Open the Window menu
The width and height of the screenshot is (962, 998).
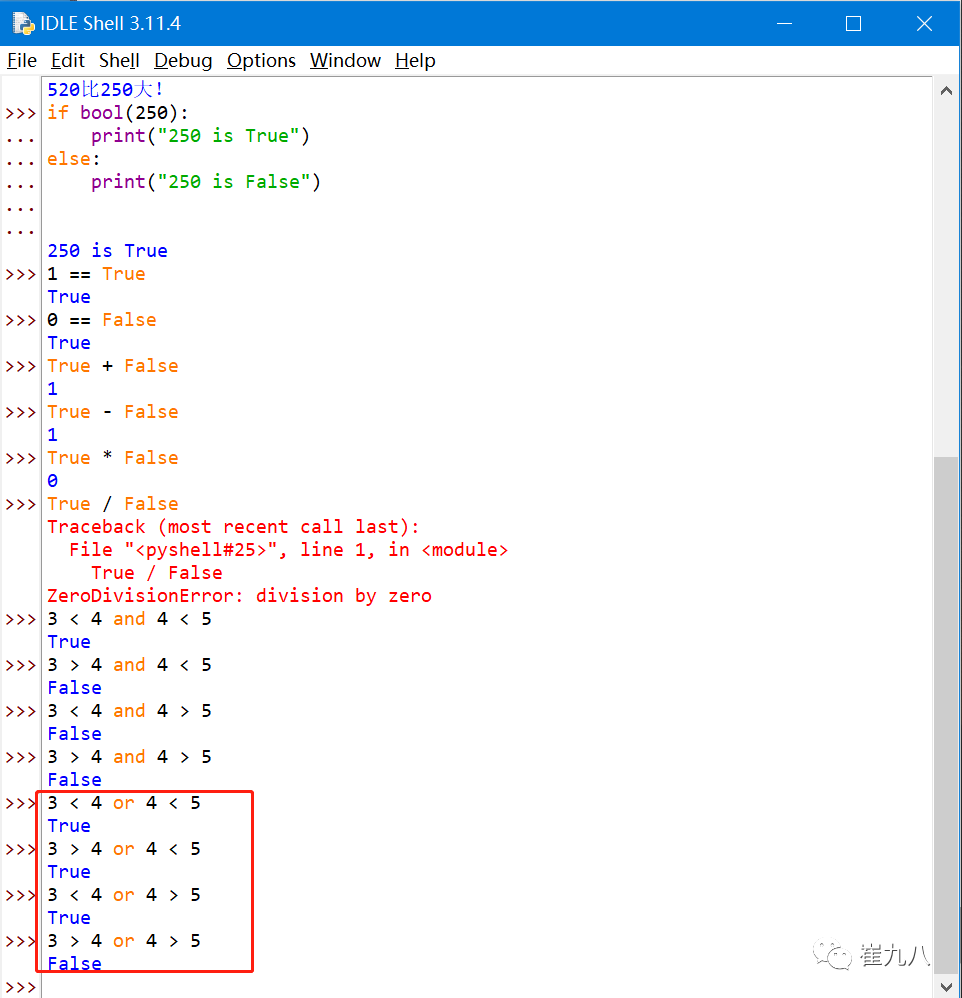[345, 60]
